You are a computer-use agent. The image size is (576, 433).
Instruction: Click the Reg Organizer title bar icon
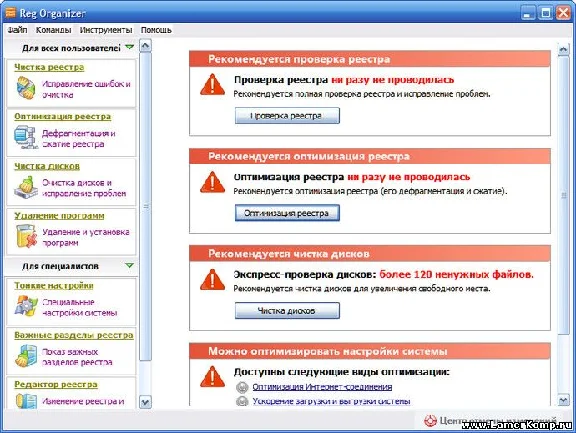(x=10, y=13)
